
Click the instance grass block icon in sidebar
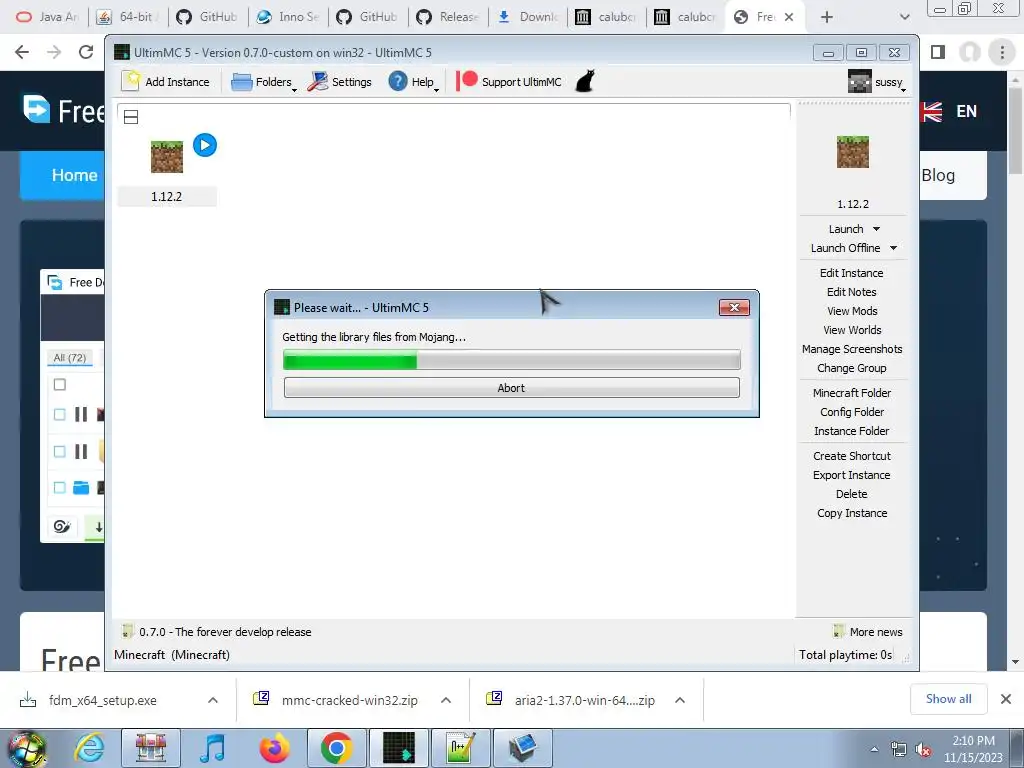pos(853,152)
